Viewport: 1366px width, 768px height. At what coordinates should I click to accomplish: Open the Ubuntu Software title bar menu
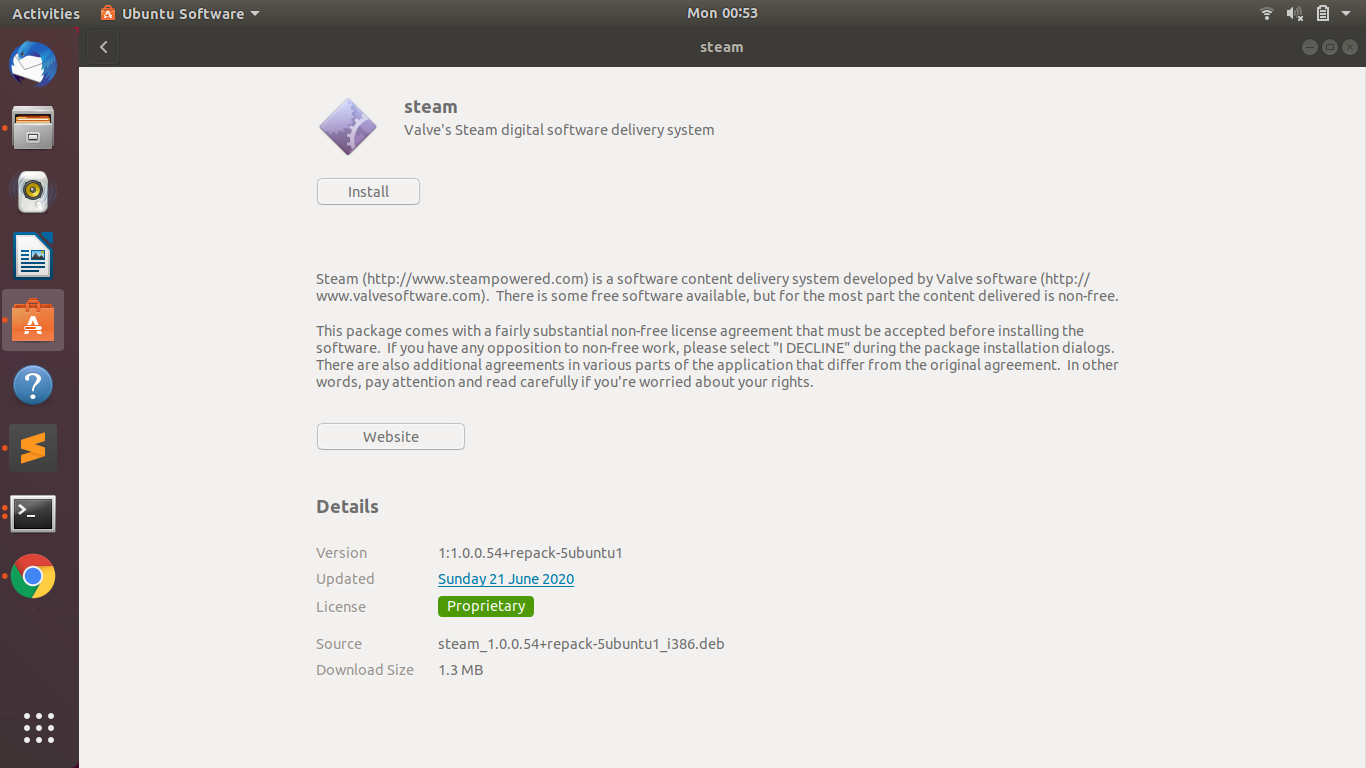[x=180, y=13]
